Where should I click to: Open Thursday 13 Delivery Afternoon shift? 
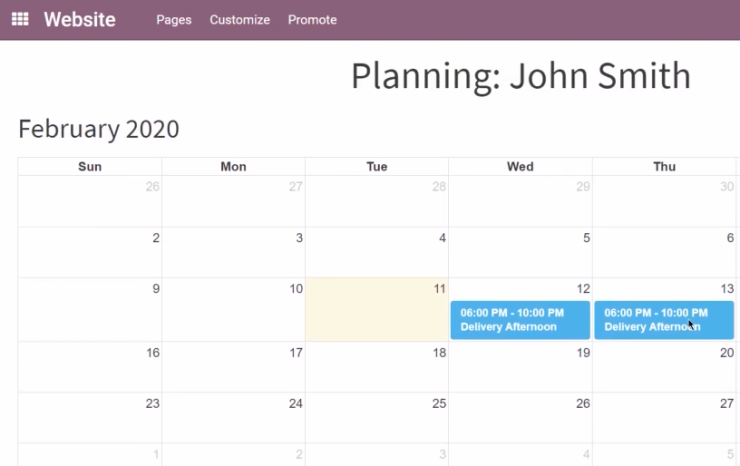click(664, 320)
